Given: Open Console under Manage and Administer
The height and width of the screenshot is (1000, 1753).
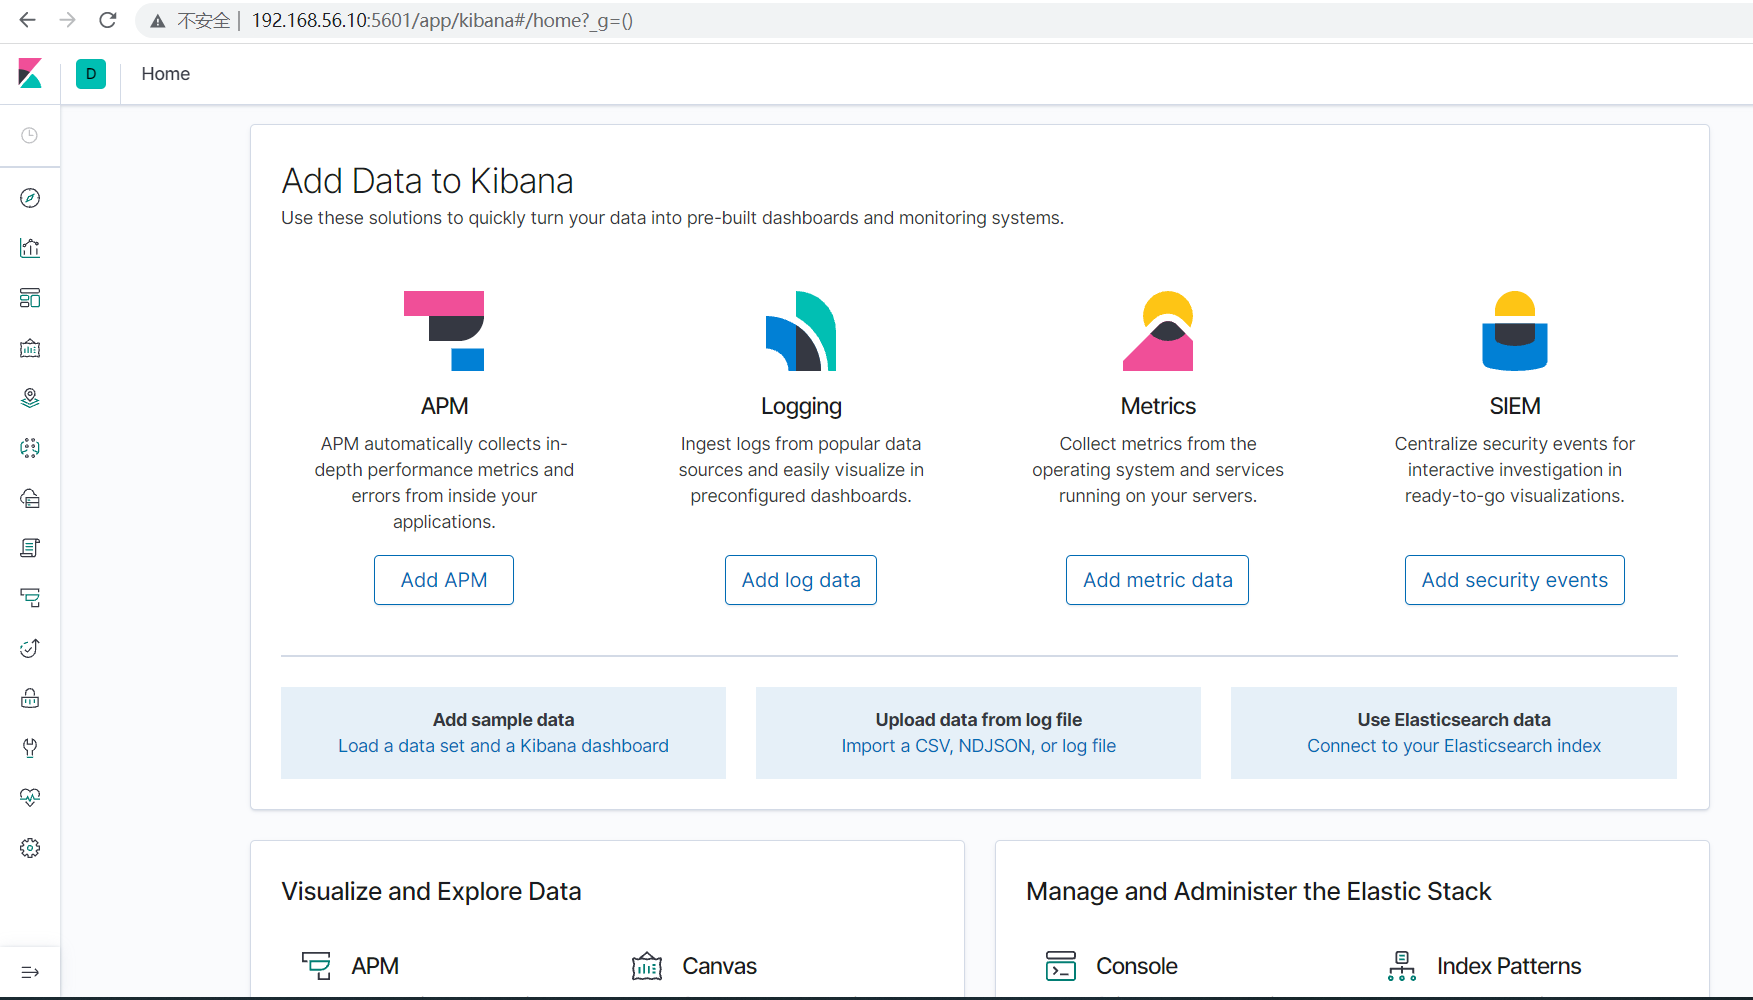Looking at the screenshot, I should click(x=1137, y=966).
